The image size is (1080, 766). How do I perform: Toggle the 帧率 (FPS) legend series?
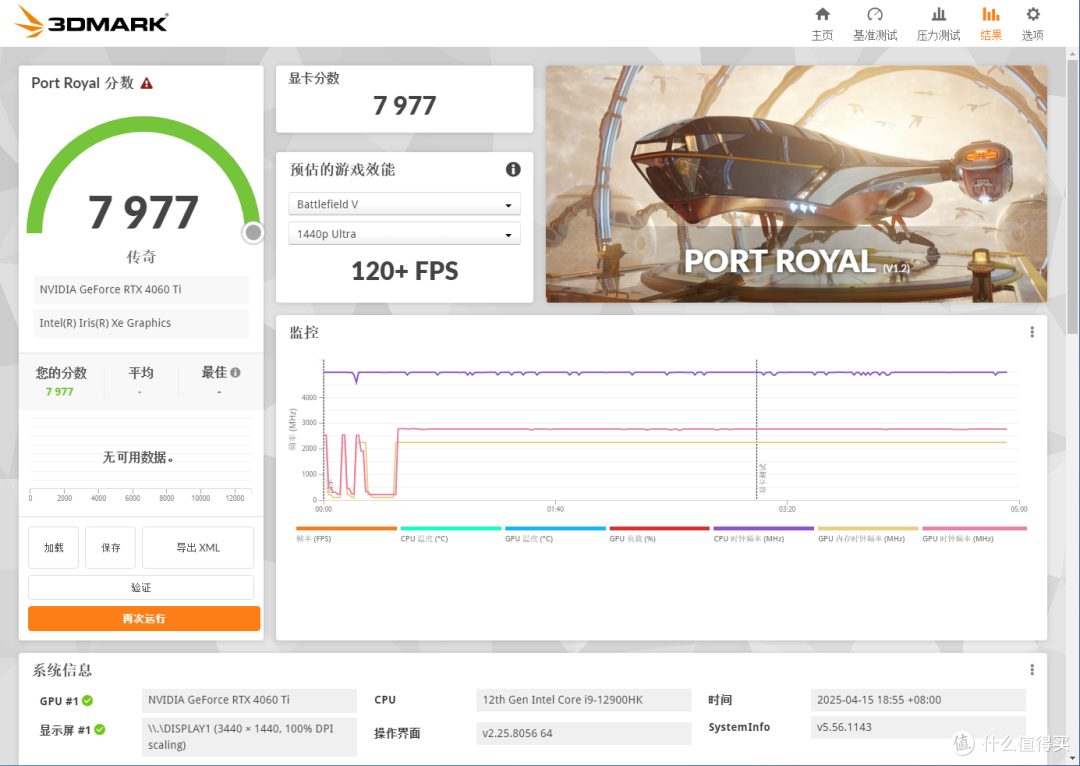(346, 534)
